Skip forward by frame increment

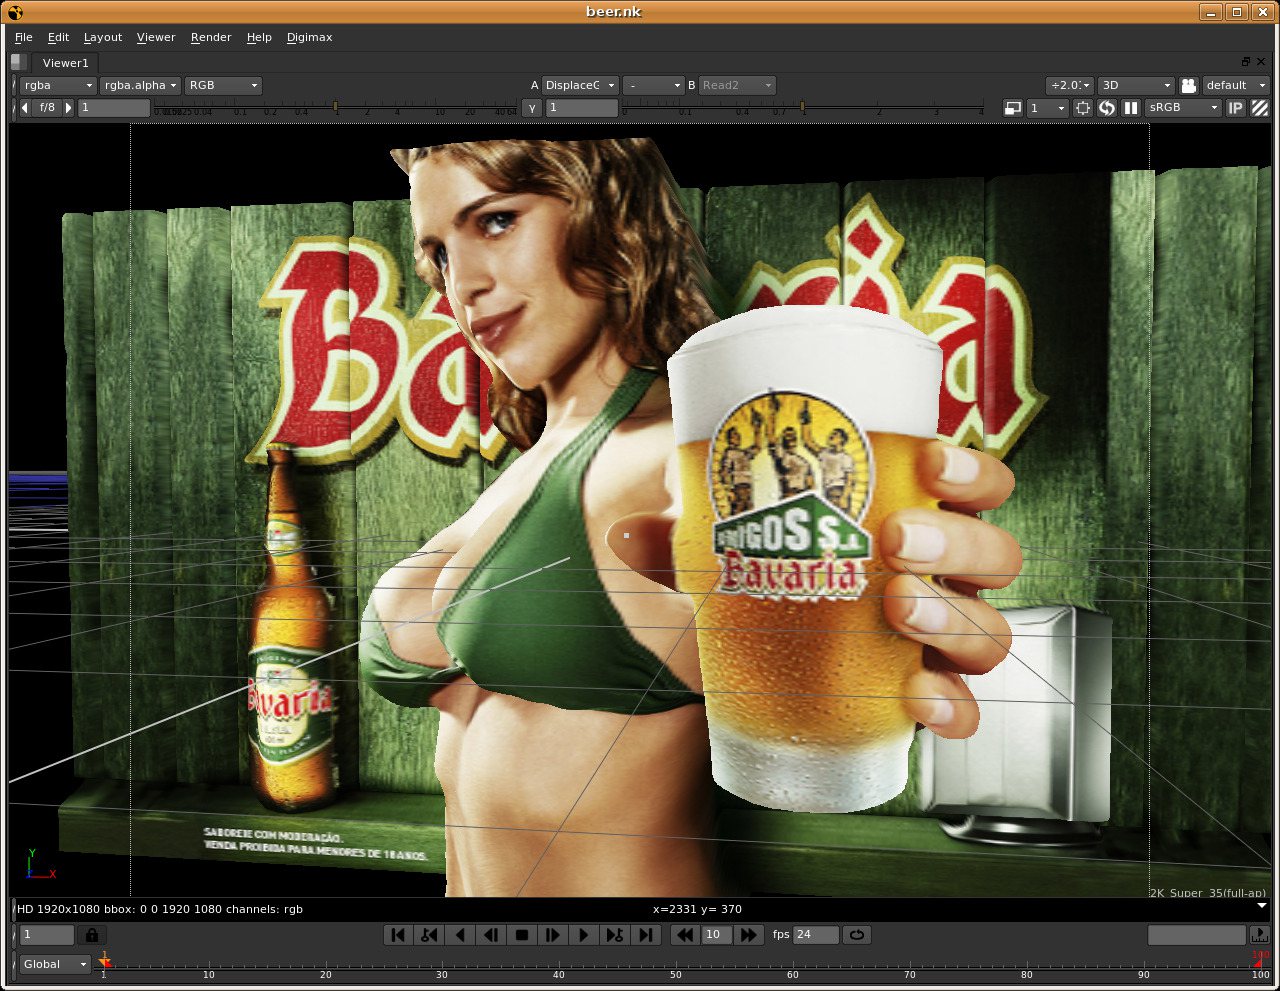(748, 935)
